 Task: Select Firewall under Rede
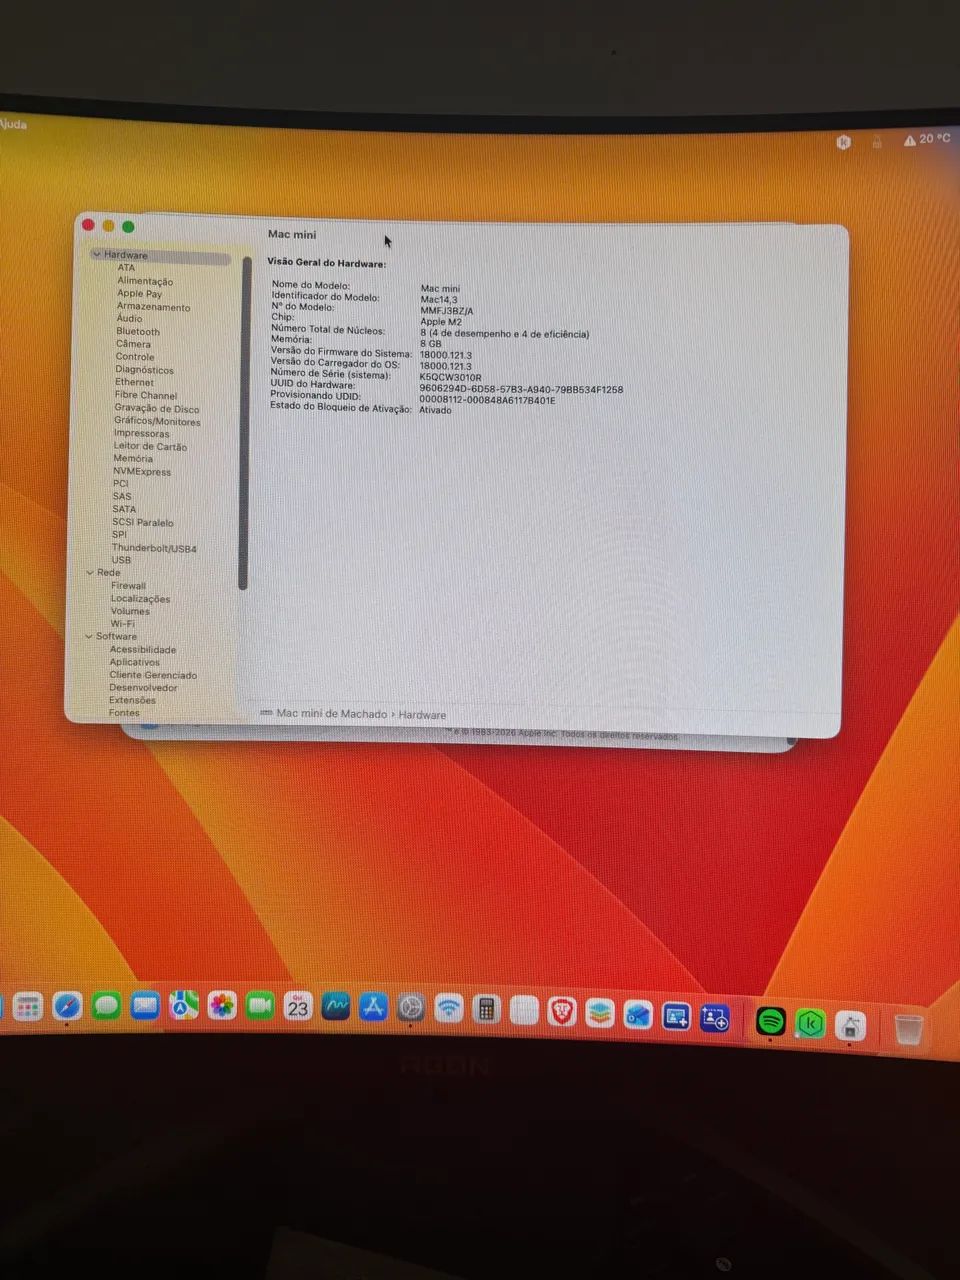(128, 586)
